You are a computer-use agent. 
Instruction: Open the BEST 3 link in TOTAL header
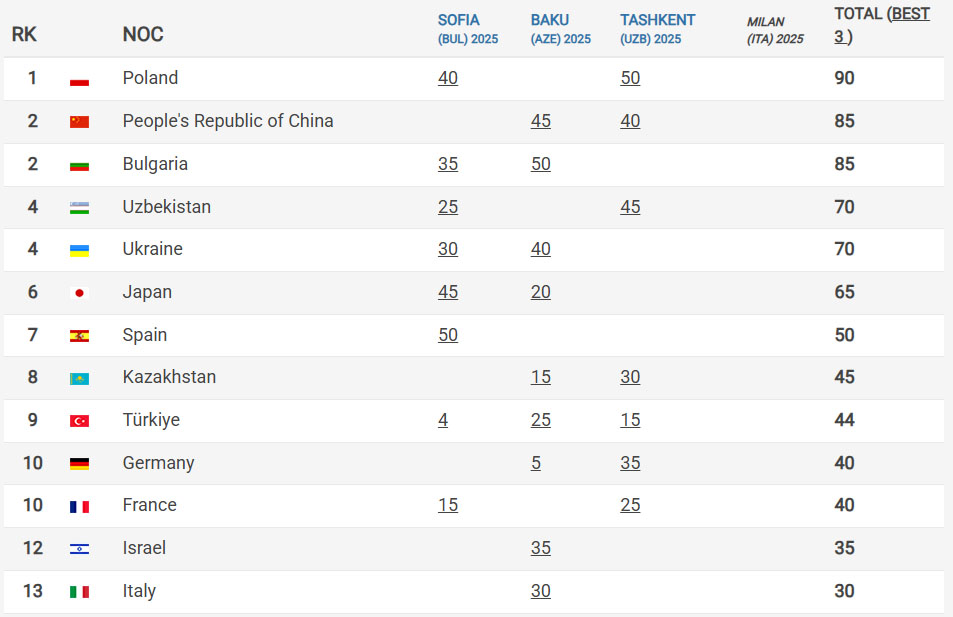[881, 25]
